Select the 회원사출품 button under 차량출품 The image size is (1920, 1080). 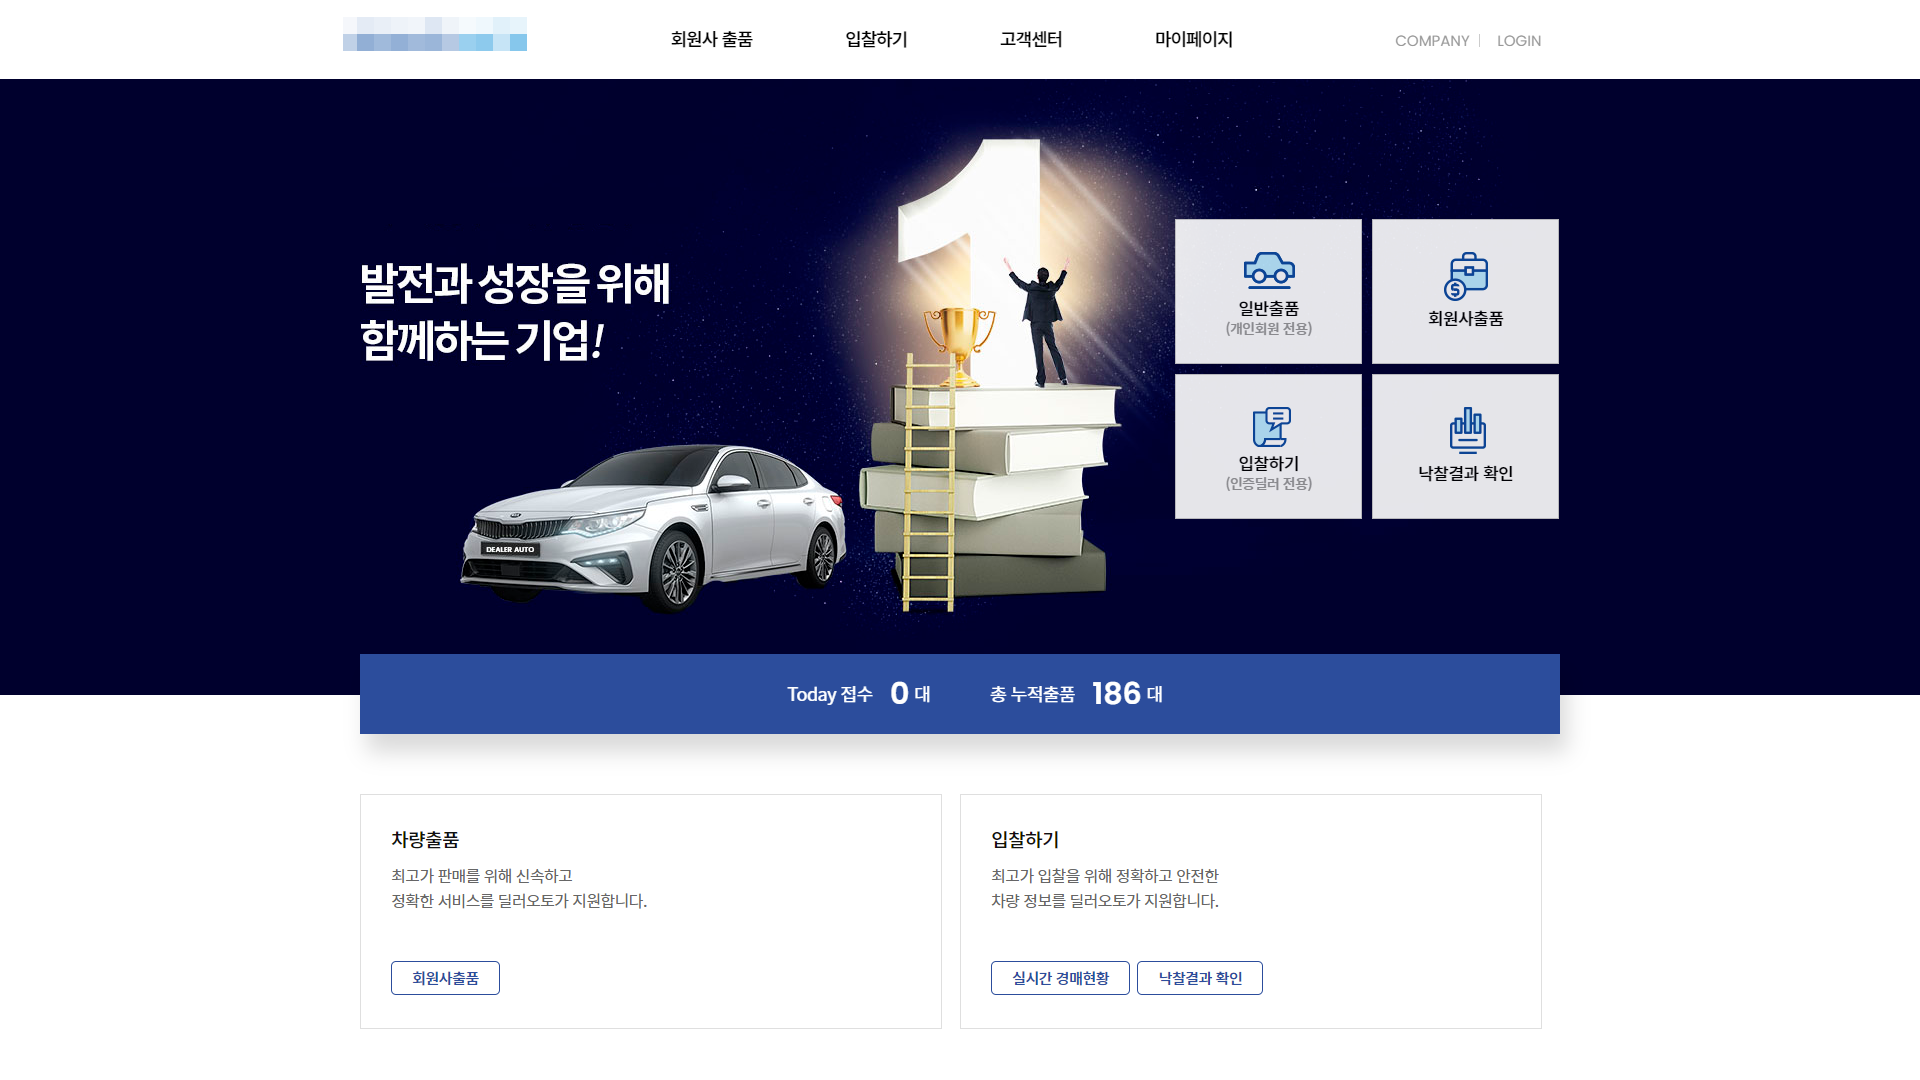445,978
